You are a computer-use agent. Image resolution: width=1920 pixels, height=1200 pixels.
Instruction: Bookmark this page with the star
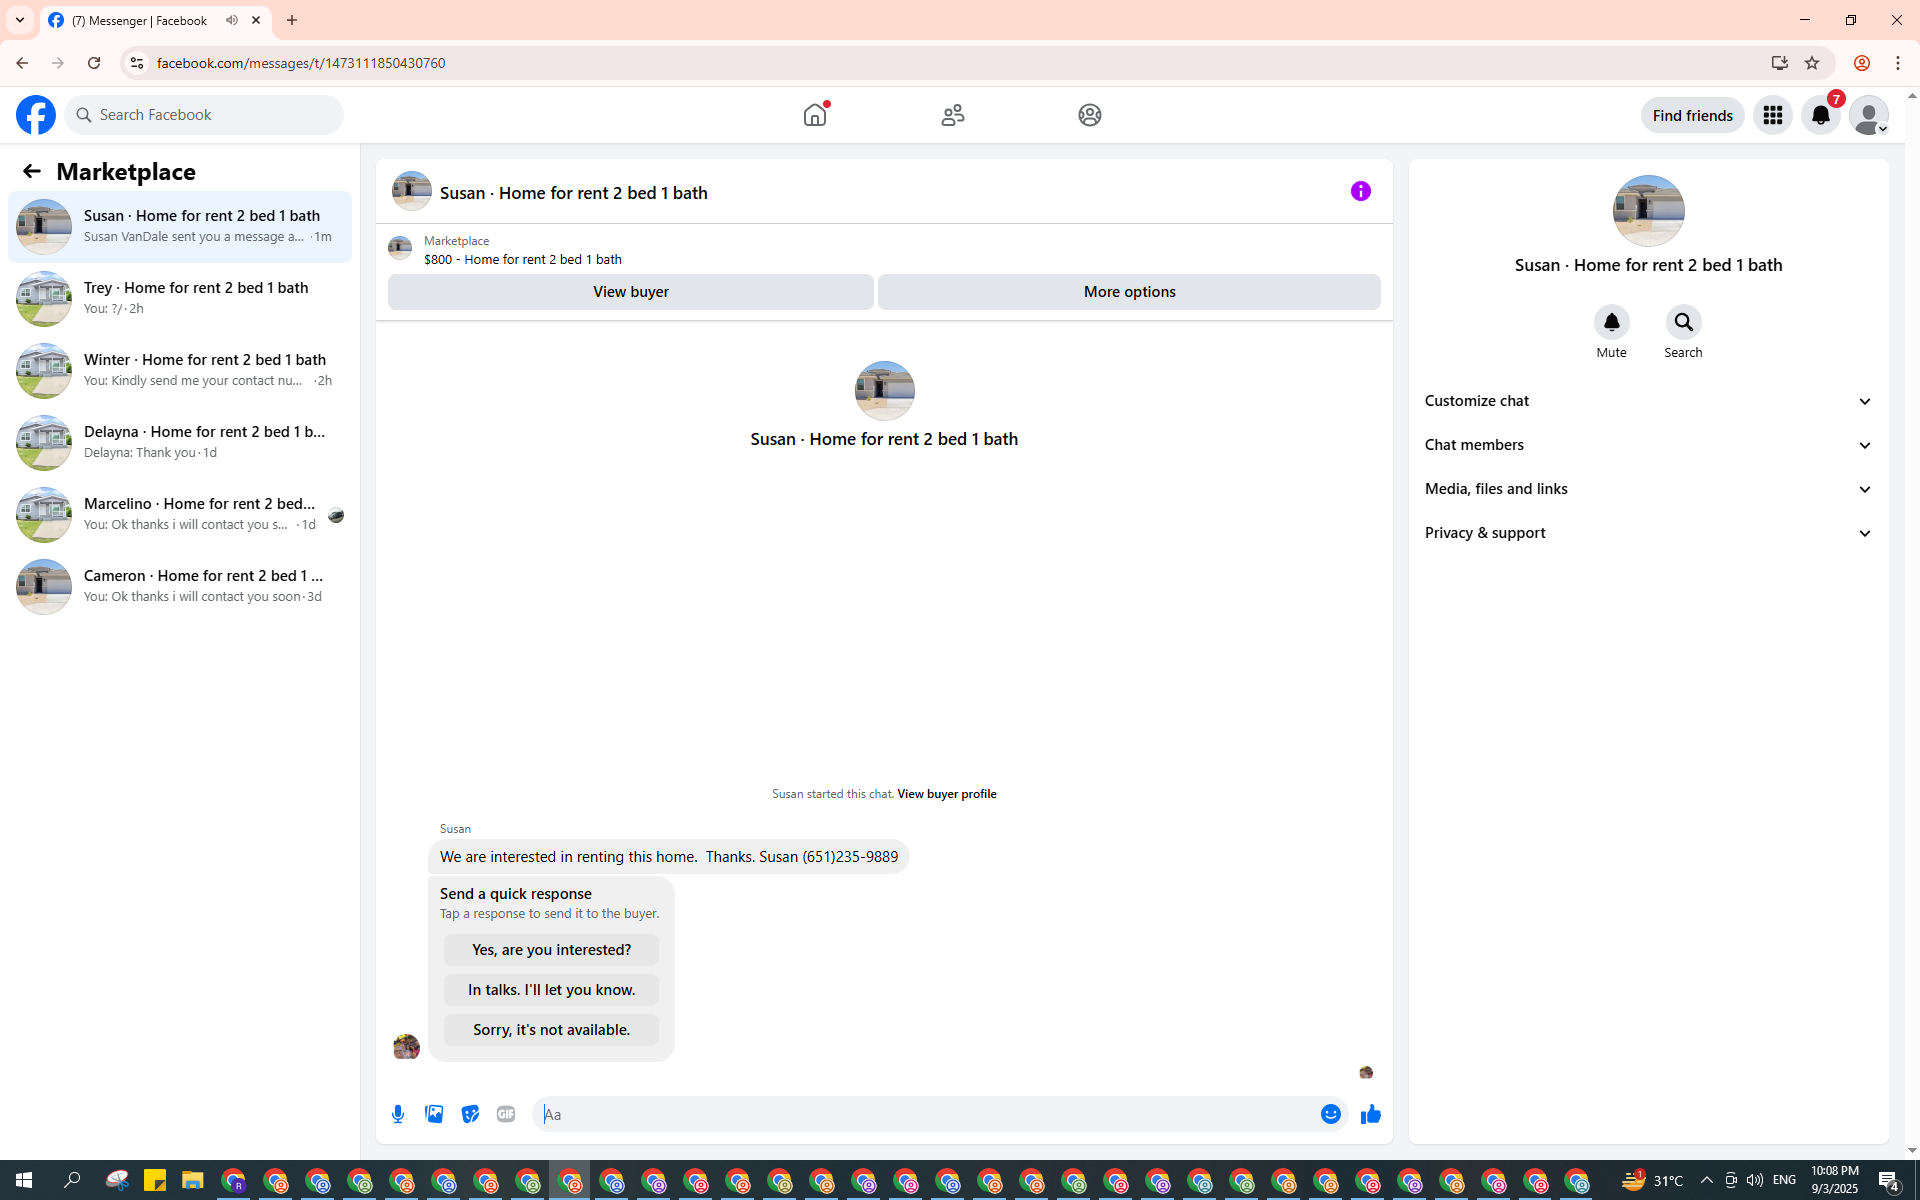coord(1812,63)
